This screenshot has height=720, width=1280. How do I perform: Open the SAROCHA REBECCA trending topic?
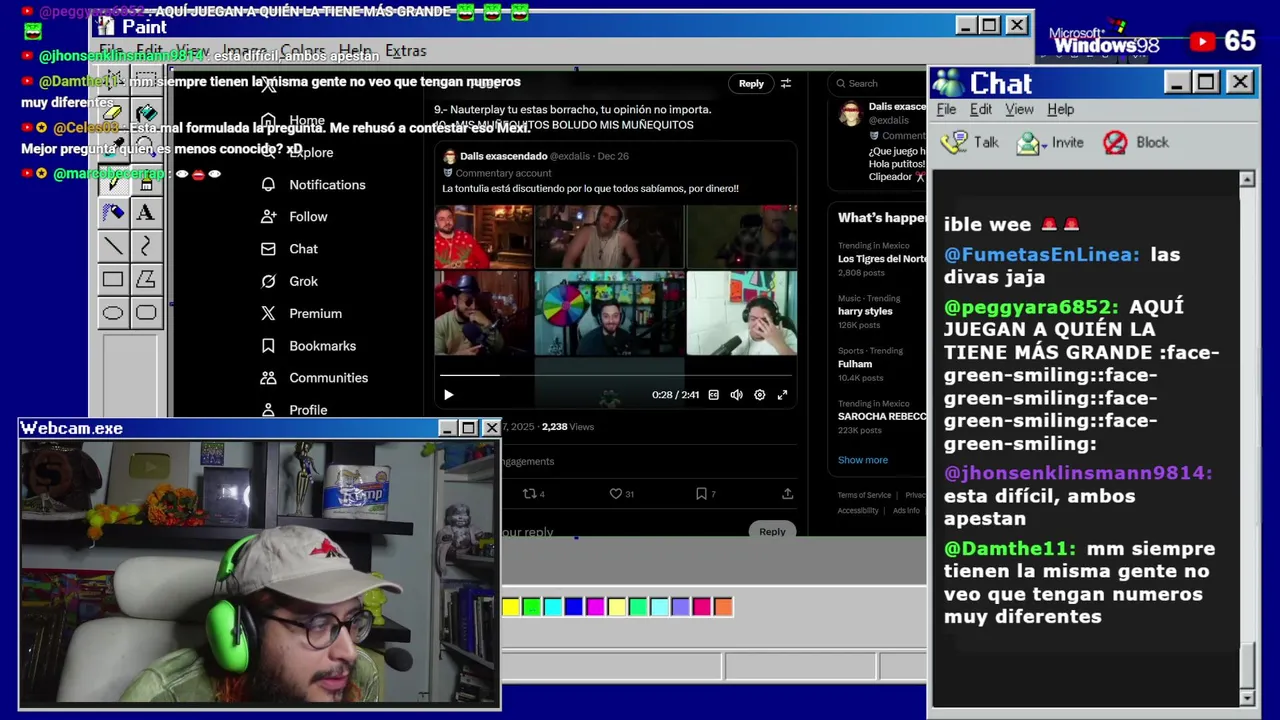pos(882,416)
